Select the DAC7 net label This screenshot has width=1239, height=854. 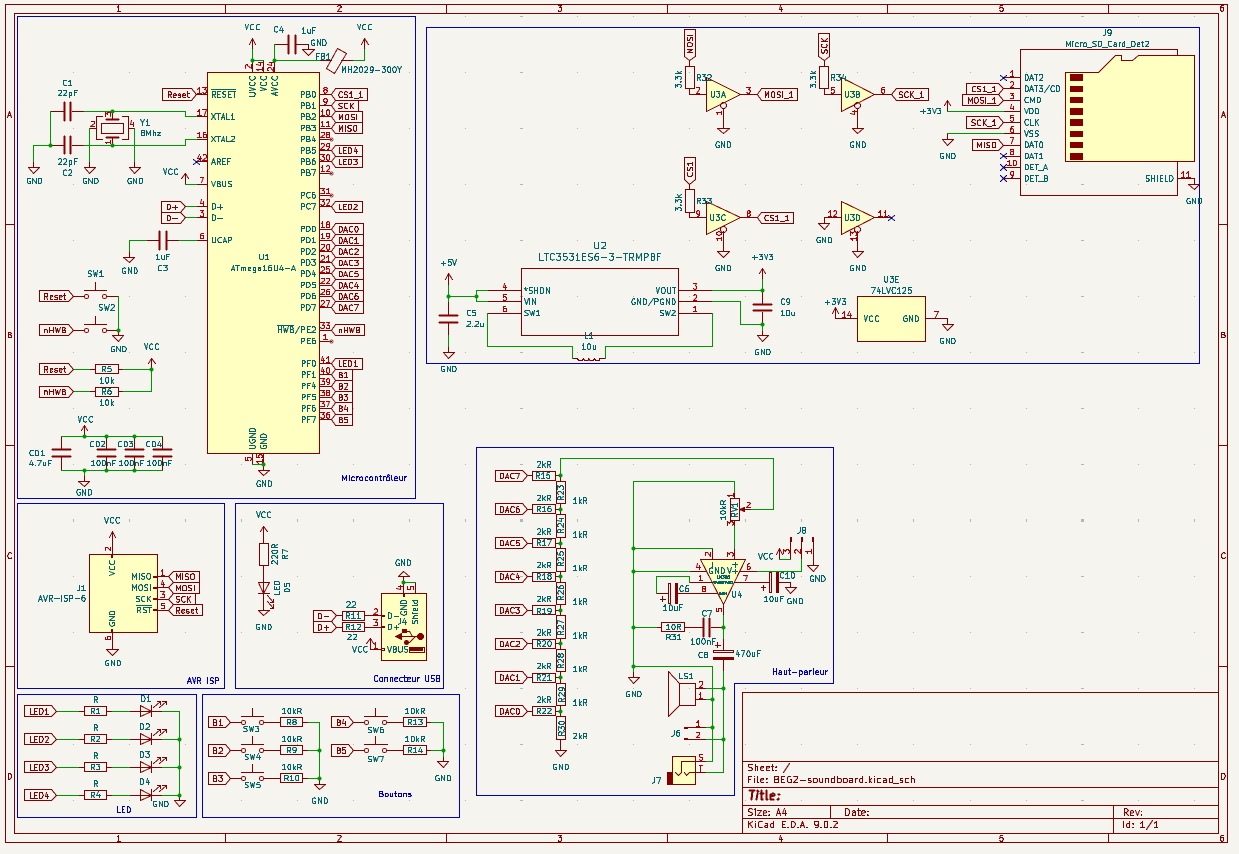point(509,476)
